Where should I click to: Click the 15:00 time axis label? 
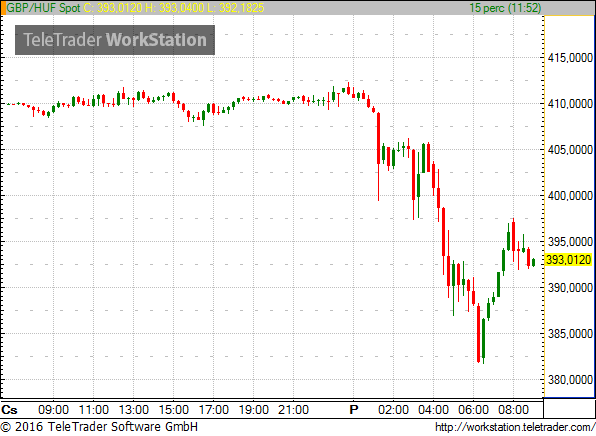pyautogui.click(x=173, y=410)
